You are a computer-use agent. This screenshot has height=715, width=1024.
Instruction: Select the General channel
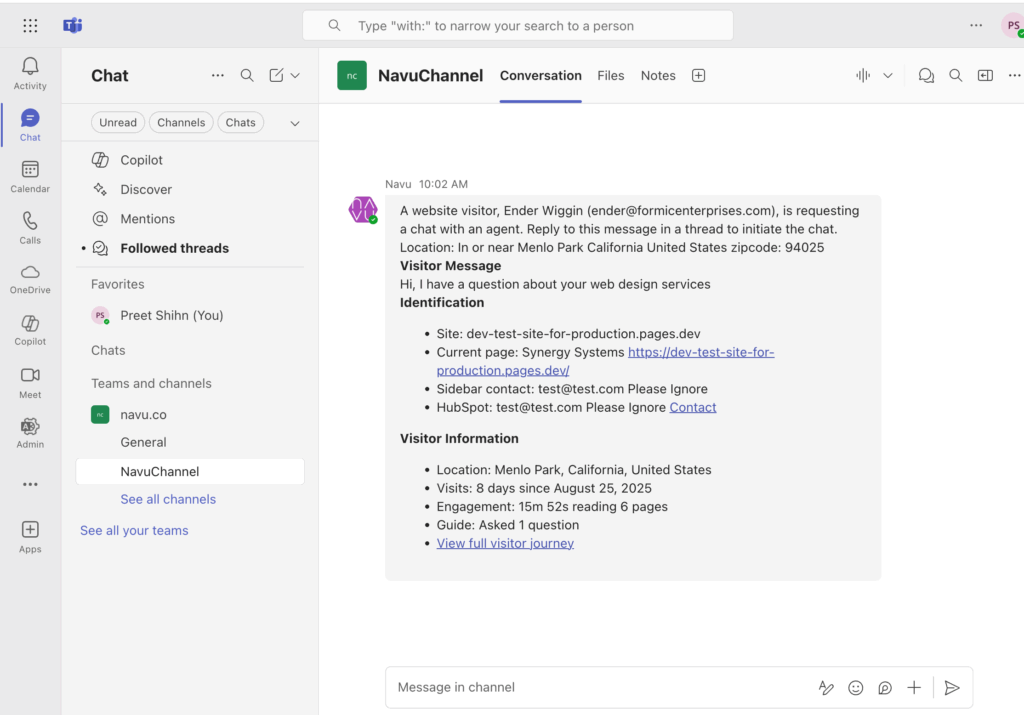point(144,442)
